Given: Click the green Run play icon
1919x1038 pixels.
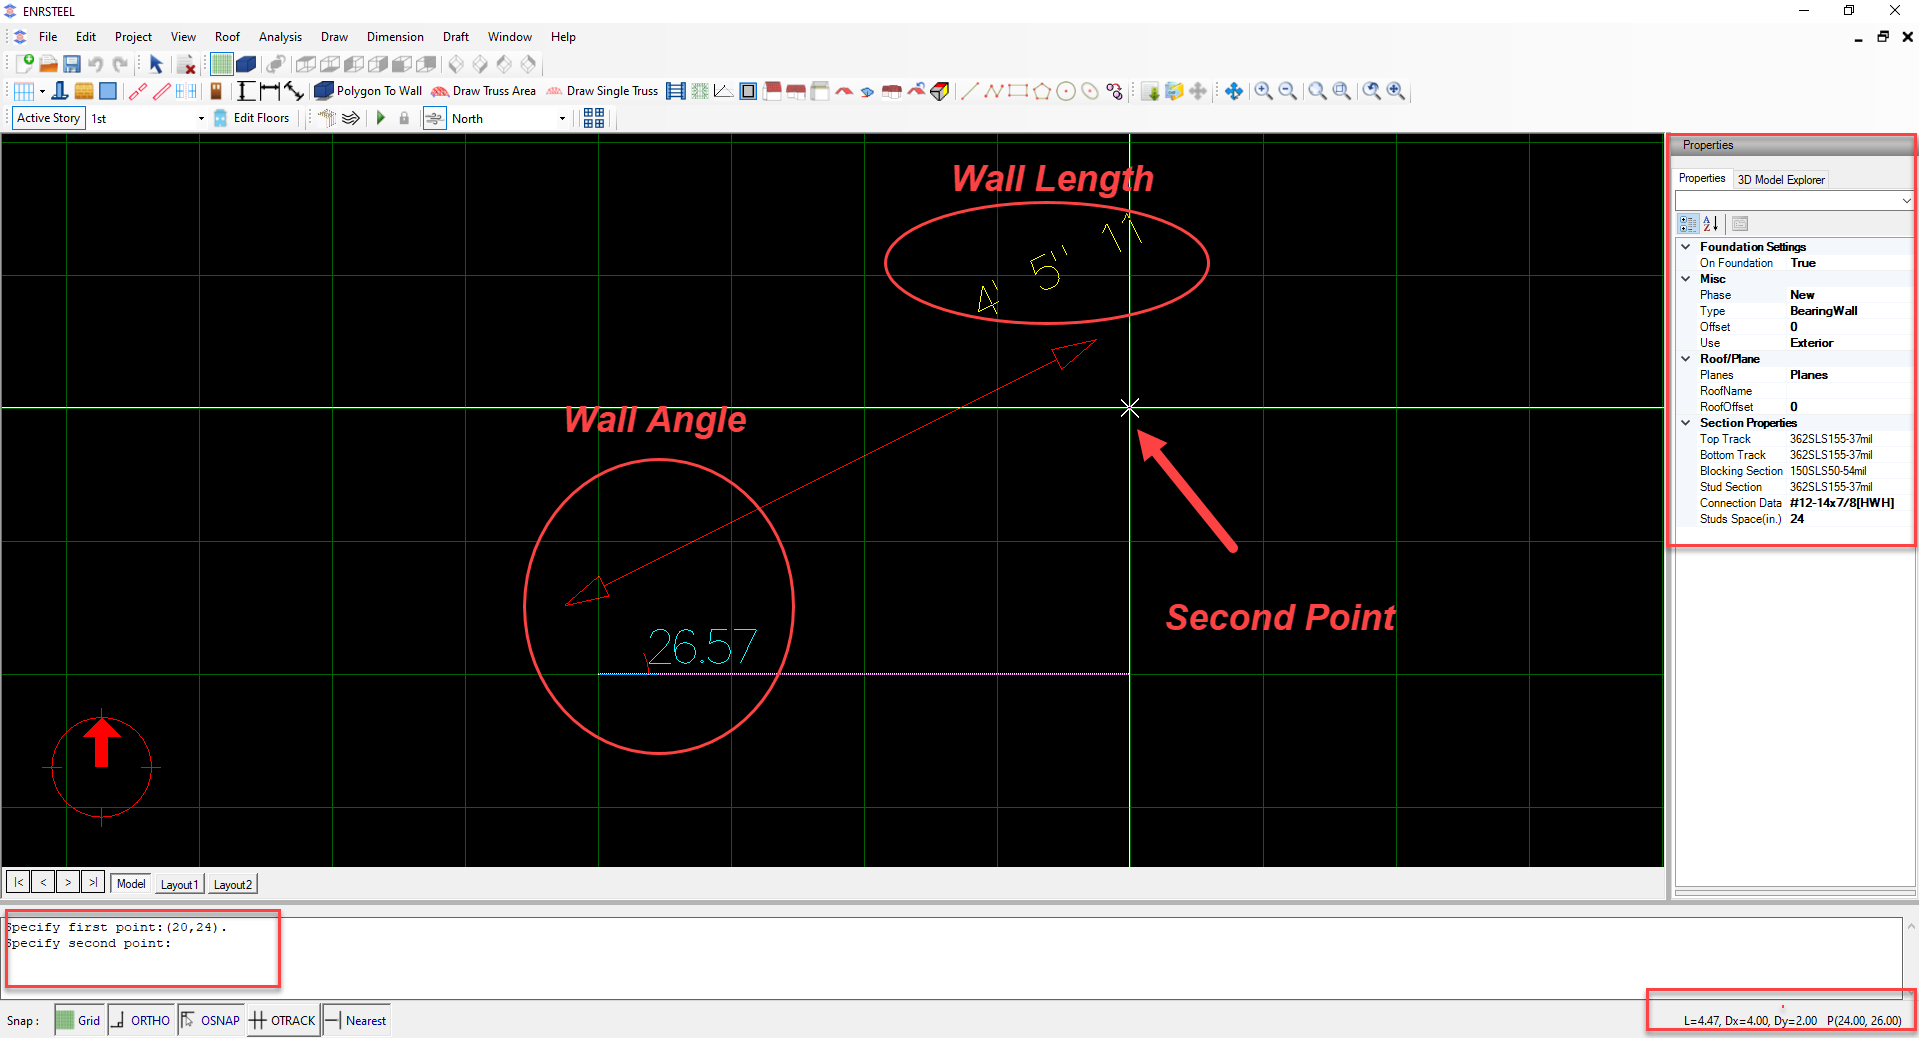Looking at the screenshot, I should pos(380,118).
